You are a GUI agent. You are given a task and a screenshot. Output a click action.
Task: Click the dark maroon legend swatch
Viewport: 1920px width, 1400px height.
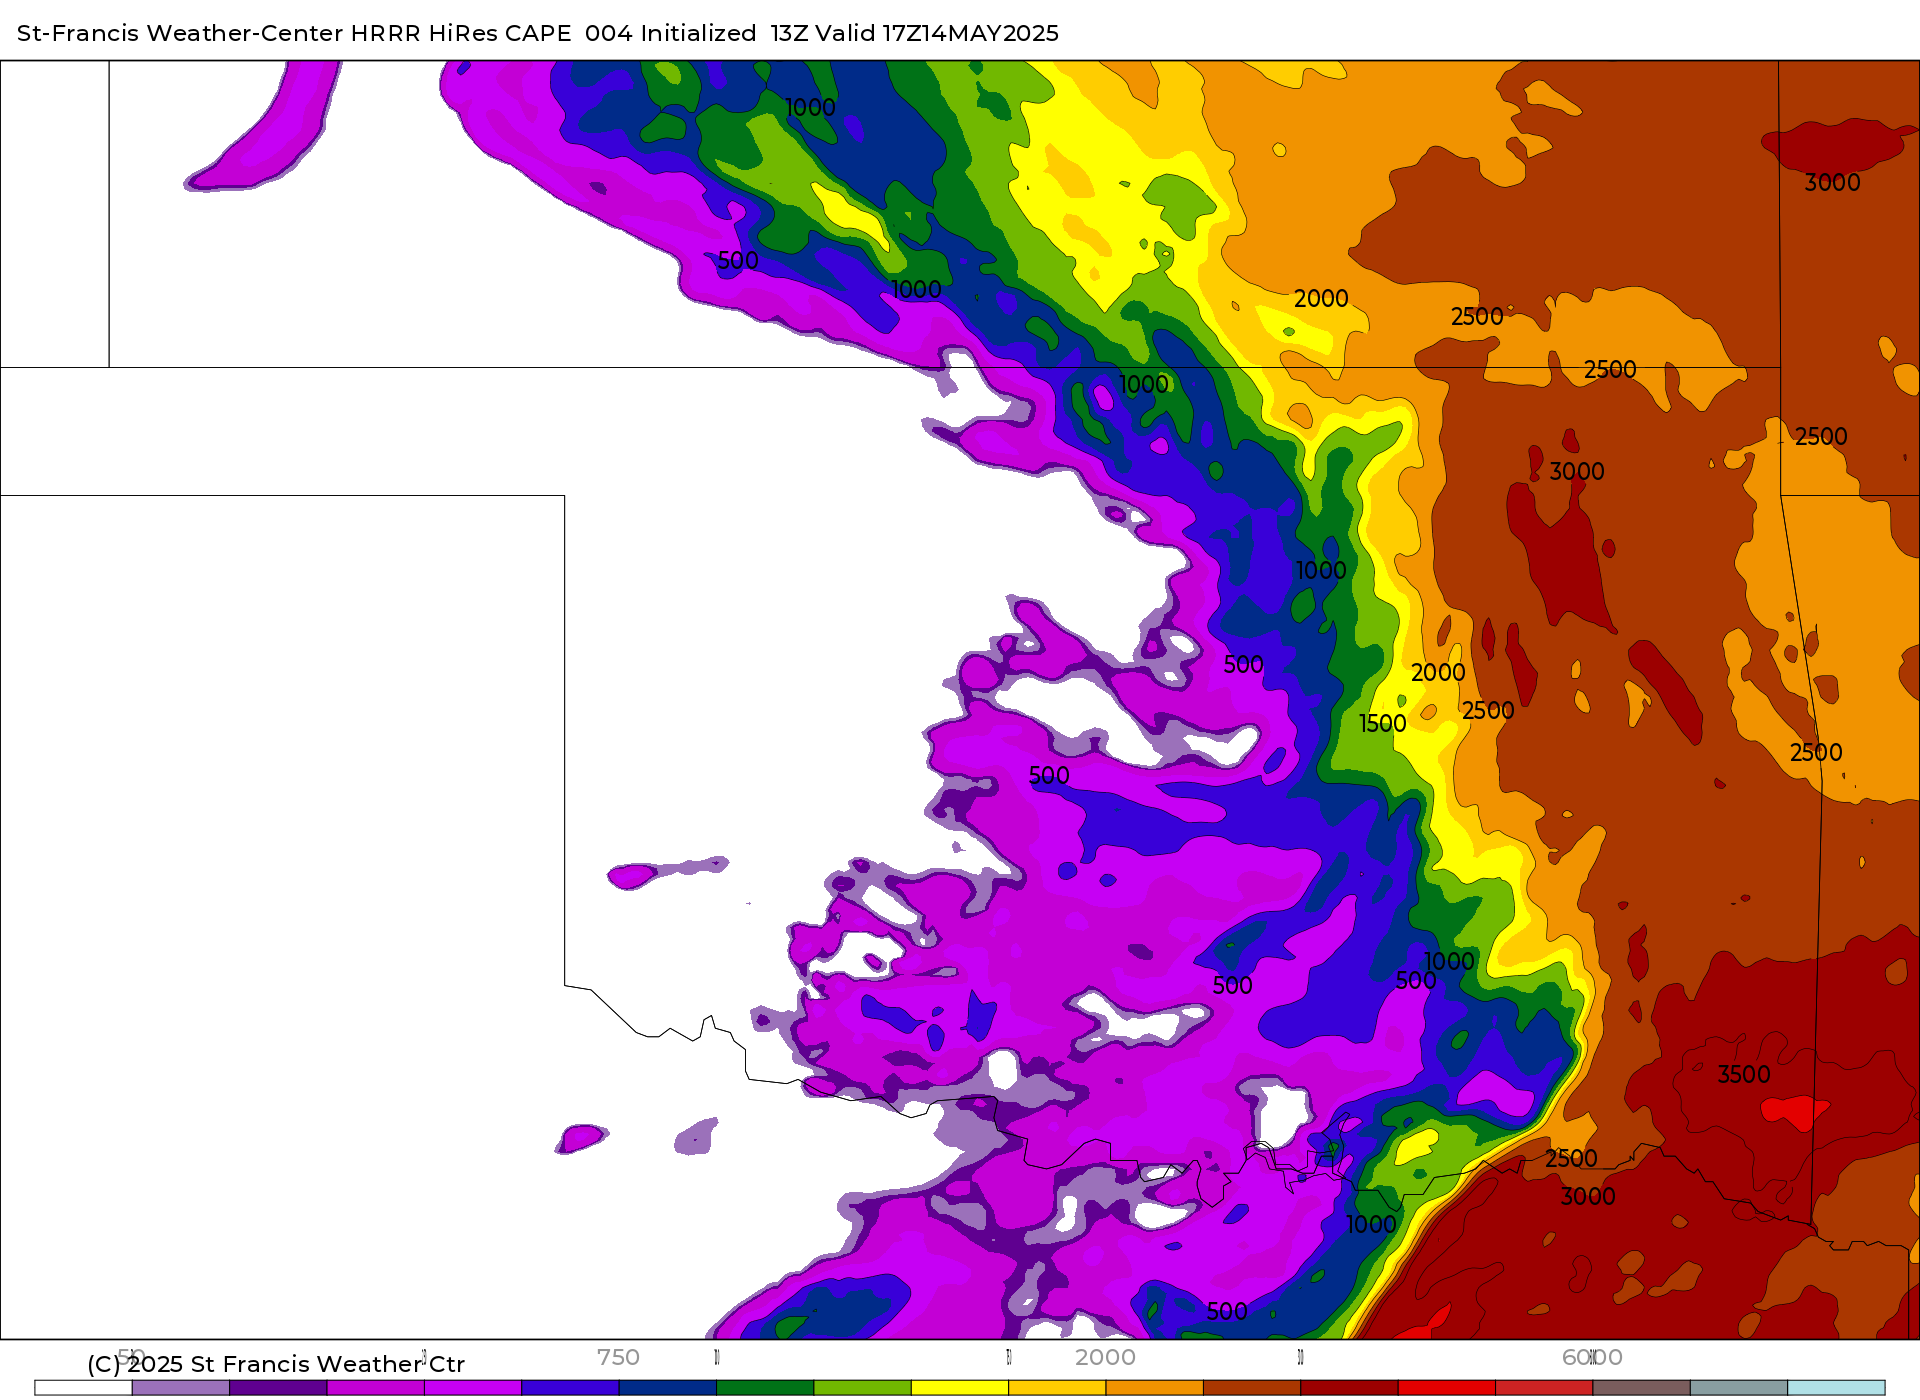1349,1388
